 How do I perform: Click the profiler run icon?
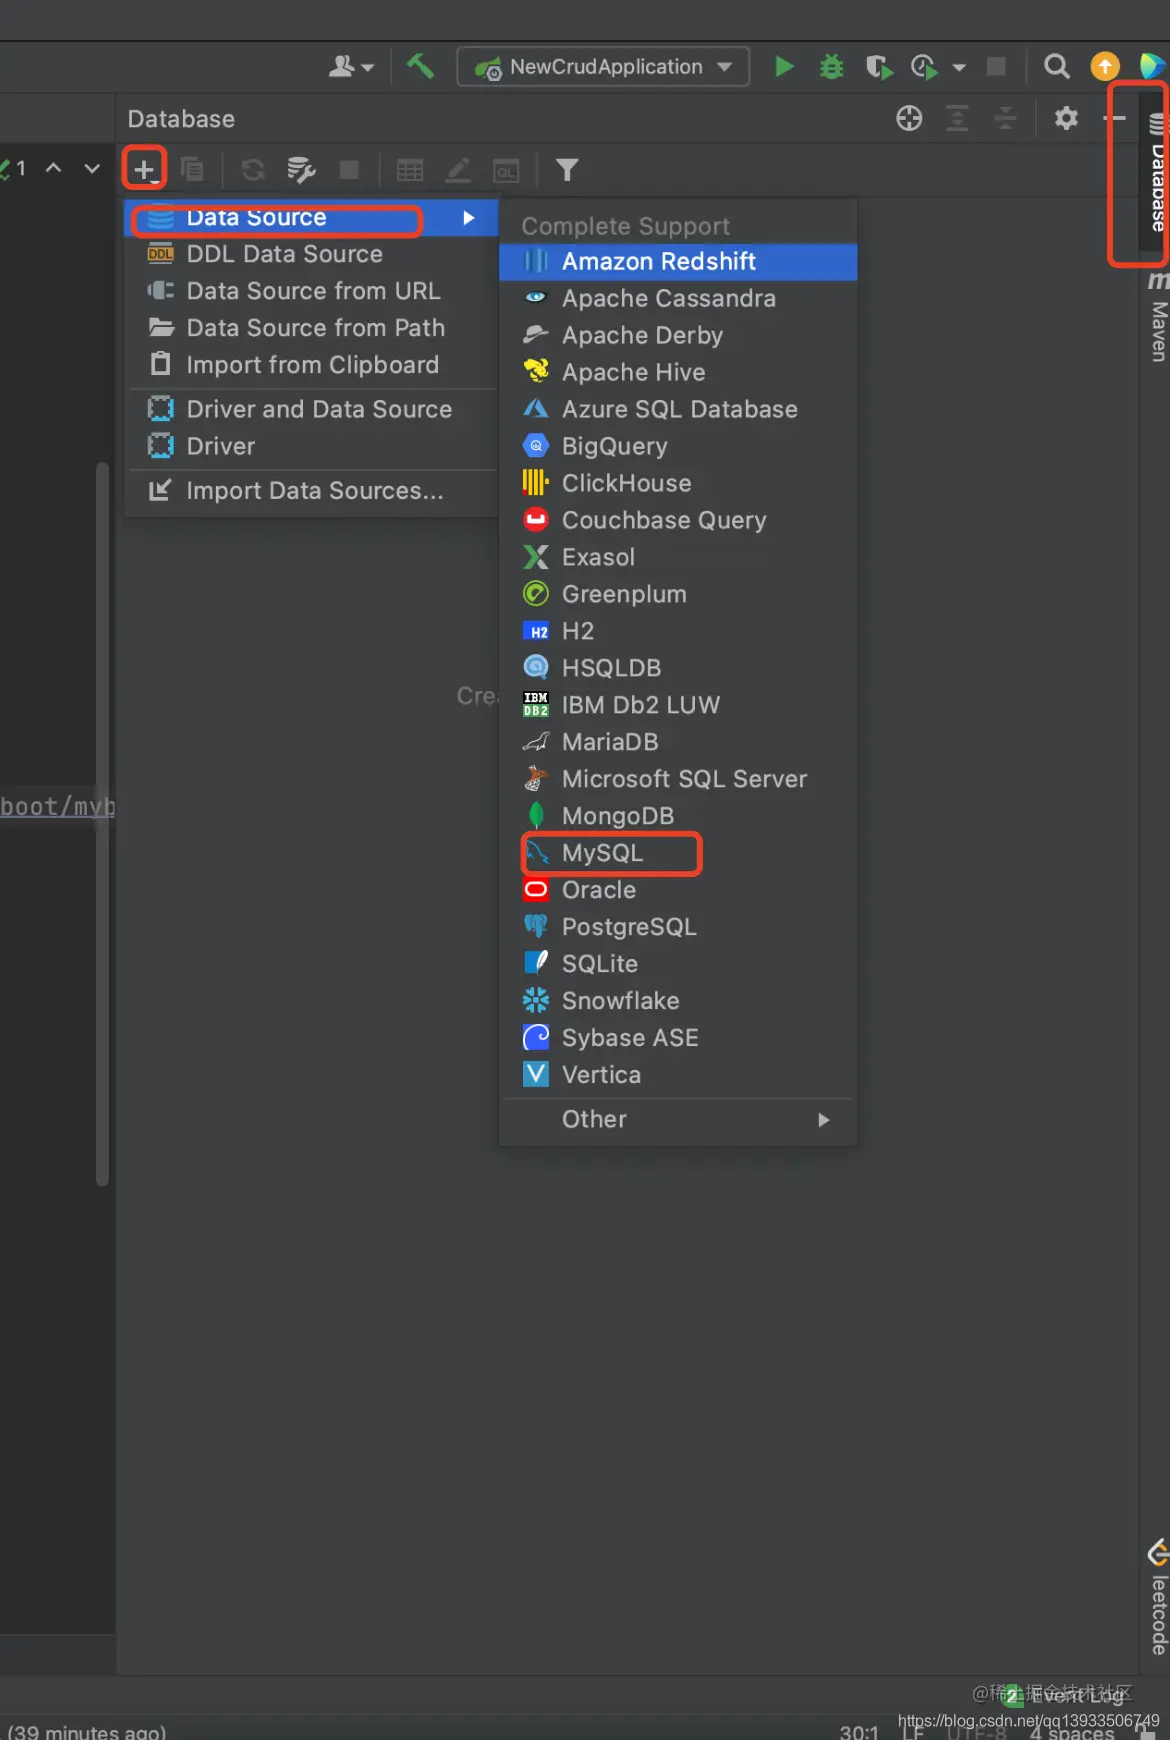click(925, 67)
